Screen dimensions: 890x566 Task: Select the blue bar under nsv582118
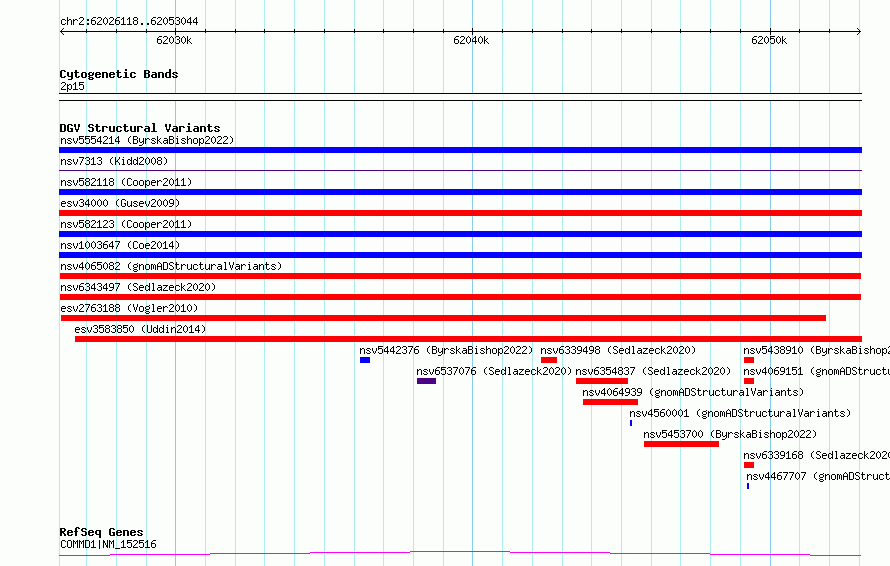[x=460, y=192]
